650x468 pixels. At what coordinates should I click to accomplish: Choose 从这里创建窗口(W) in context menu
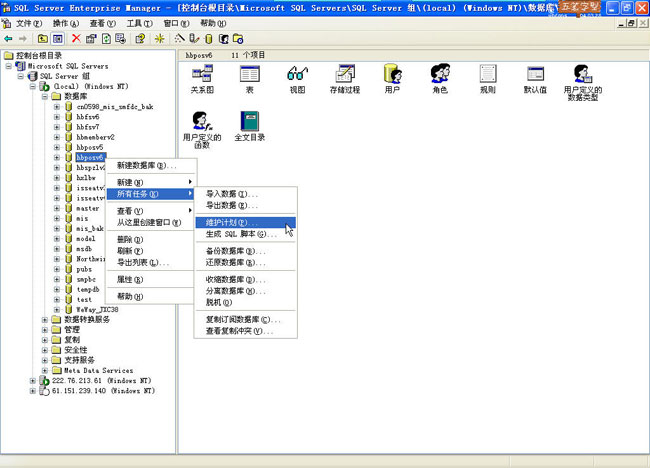tap(150, 223)
